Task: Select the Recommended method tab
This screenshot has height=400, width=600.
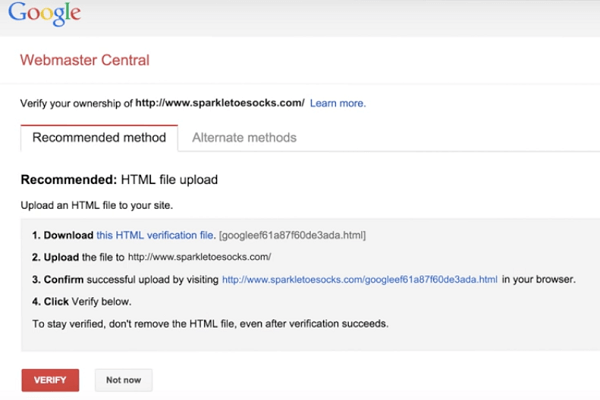Action: pos(99,138)
